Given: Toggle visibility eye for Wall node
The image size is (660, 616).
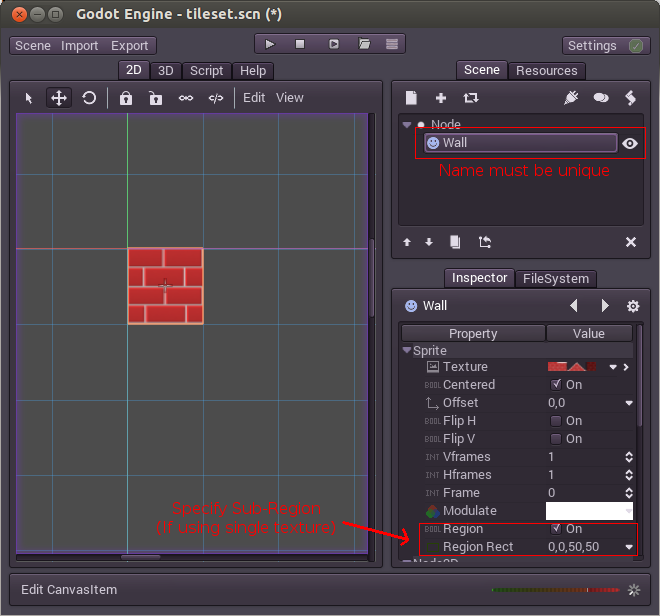Looking at the screenshot, I should click(630, 143).
